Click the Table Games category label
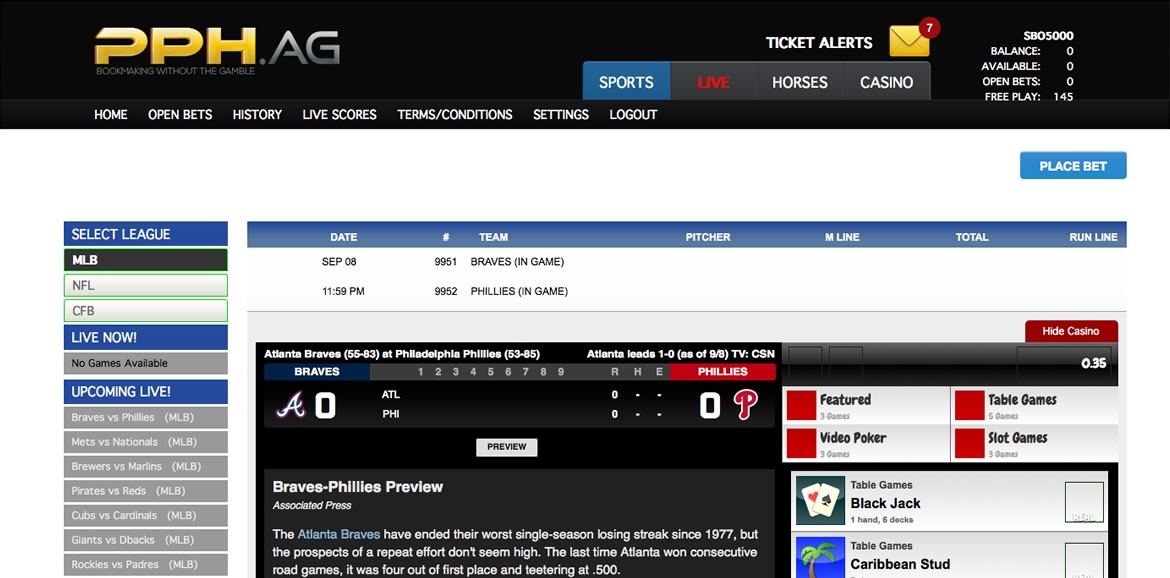Image resolution: width=1170 pixels, height=578 pixels. pos(1022,400)
